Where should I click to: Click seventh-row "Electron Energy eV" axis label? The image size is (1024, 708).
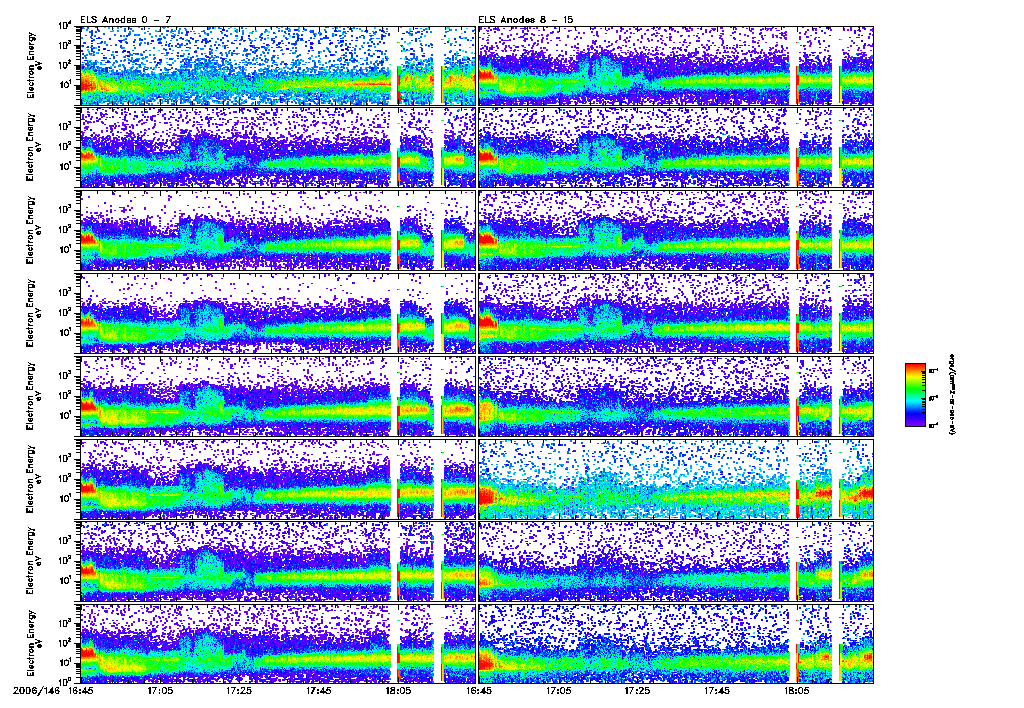33,561
